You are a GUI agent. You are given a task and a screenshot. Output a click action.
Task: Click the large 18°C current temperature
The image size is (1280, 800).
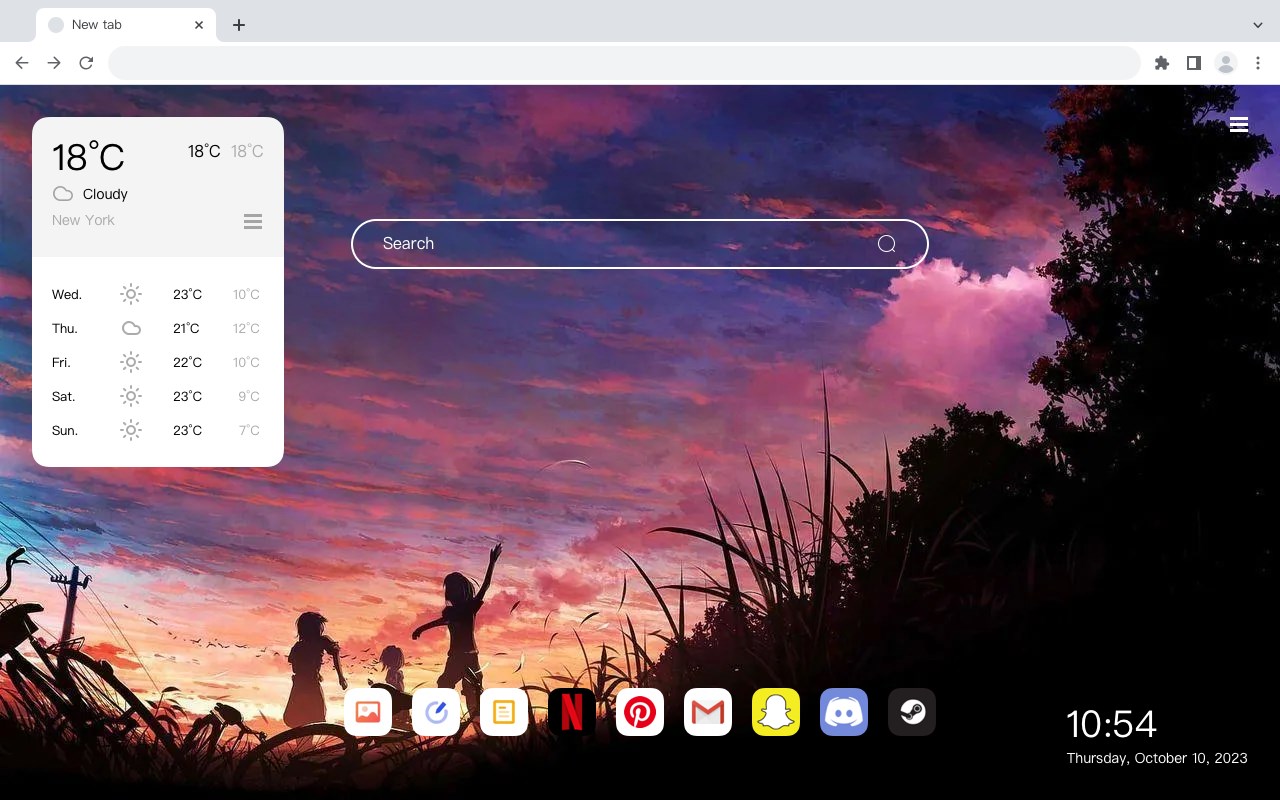pos(88,157)
